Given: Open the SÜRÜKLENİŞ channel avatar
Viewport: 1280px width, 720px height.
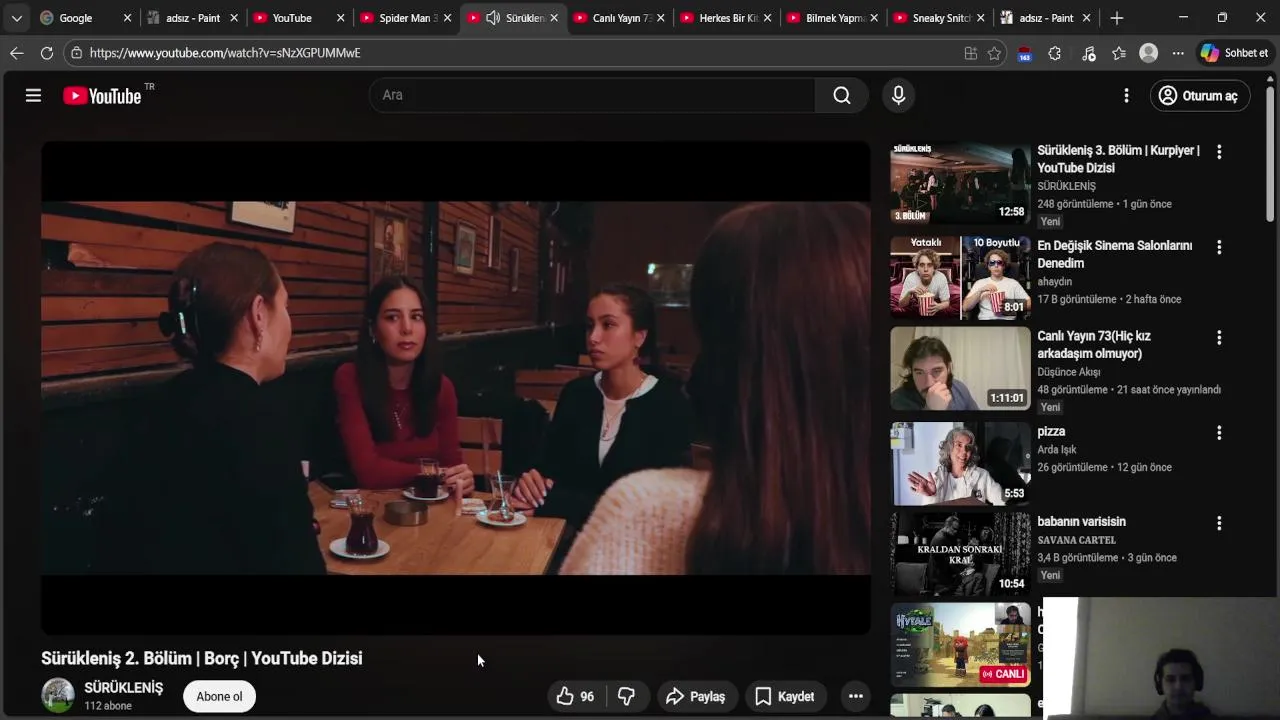Looking at the screenshot, I should (58, 695).
